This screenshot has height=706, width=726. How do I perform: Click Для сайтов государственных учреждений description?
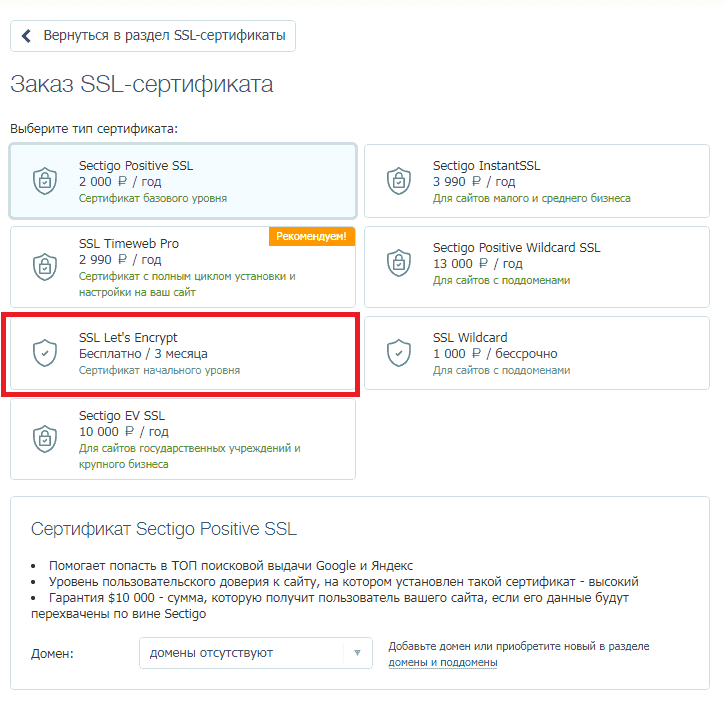tap(189, 456)
